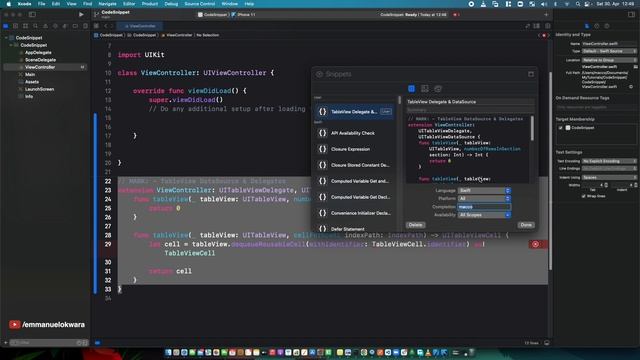
Task: Open the find navigator magnifier icon
Action: (x=36, y=26)
